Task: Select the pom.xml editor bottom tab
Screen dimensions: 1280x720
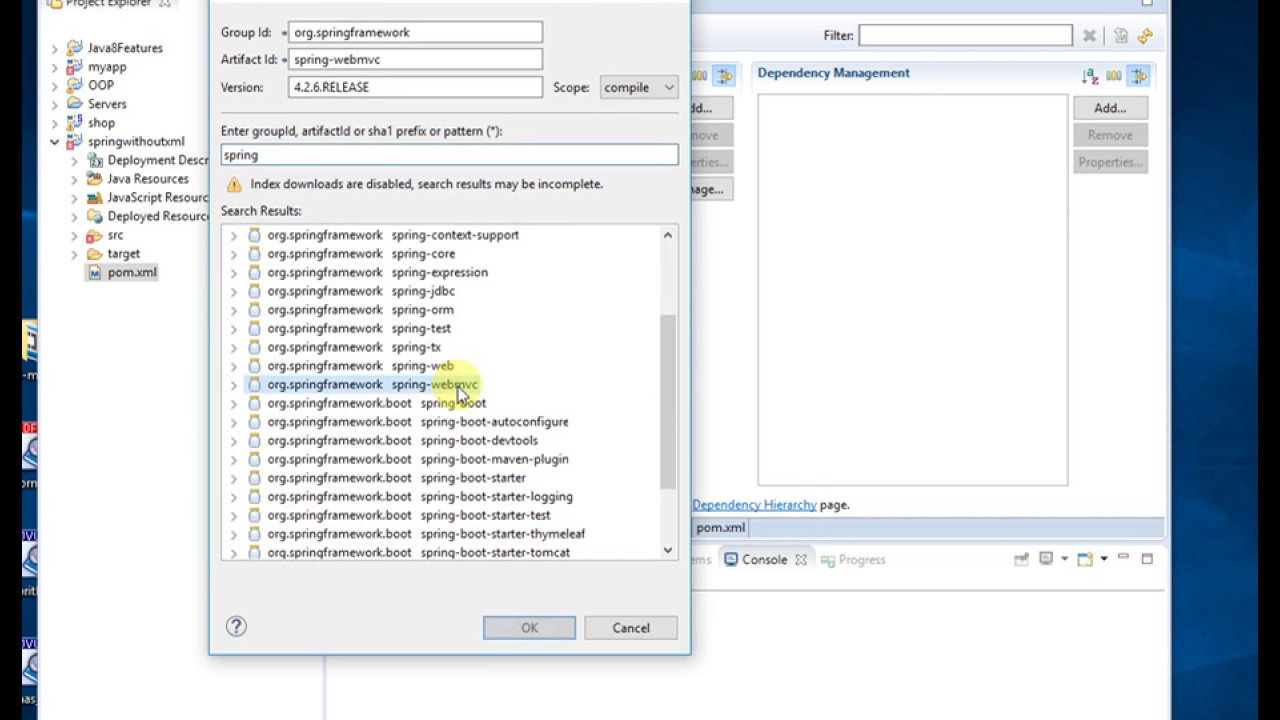Action: point(720,528)
